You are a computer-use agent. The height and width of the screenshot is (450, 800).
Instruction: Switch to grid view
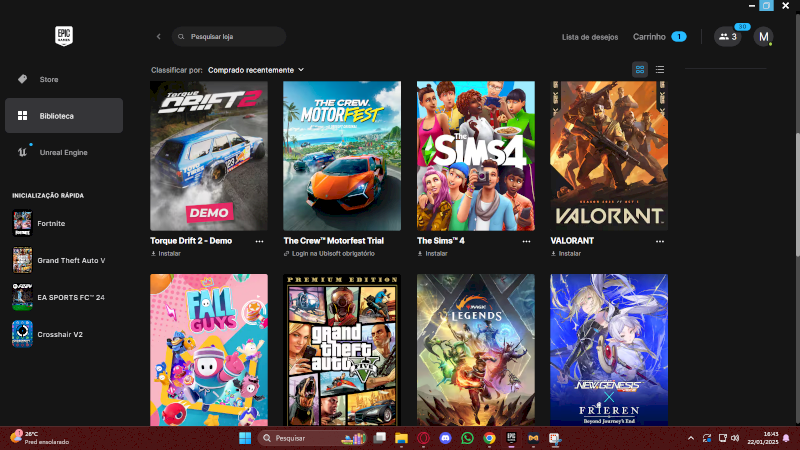(640, 69)
